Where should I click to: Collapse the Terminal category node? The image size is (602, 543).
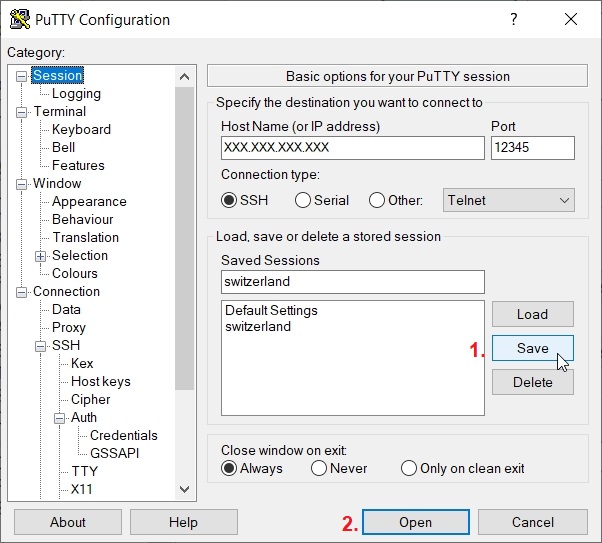(x=22, y=112)
